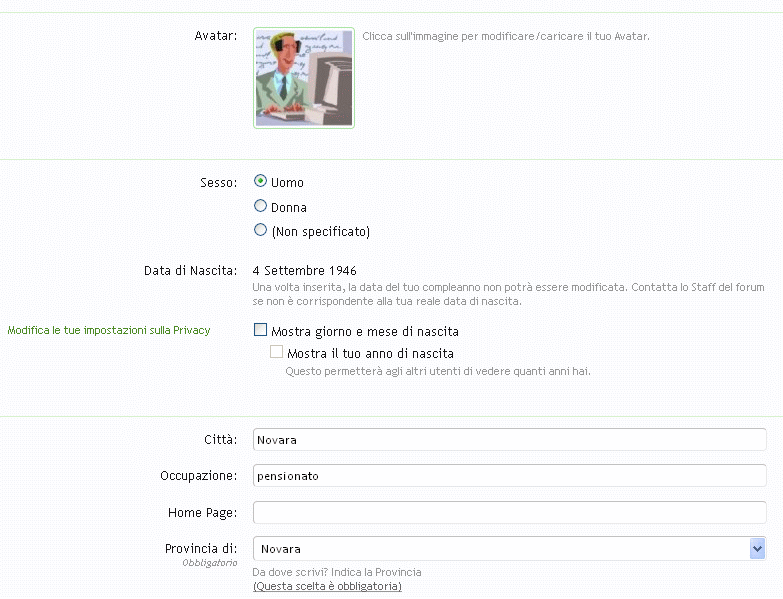Click the Da dove scrivi? hint text

click(x=337, y=572)
